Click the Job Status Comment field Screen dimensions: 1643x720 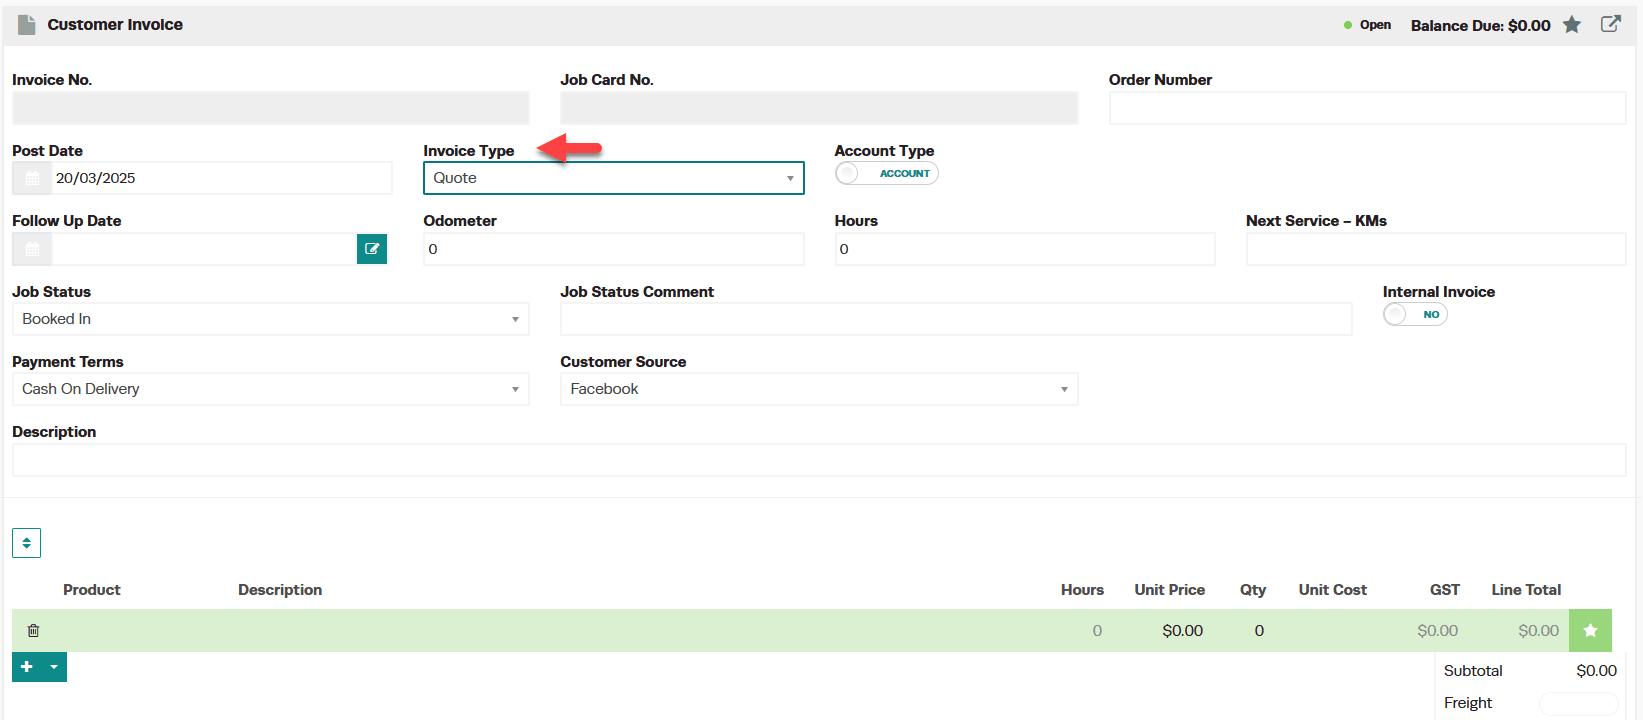pyautogui.click(x=956, y=319)
